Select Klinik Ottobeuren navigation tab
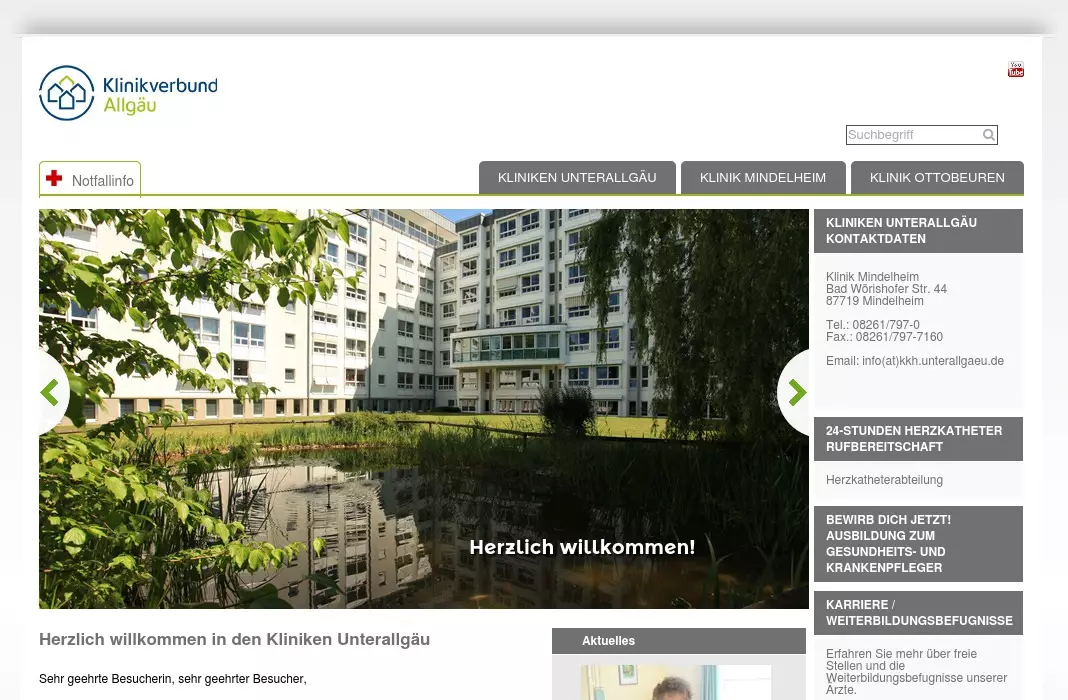This screenshot has height=700, width=1068. coord(937,178)
